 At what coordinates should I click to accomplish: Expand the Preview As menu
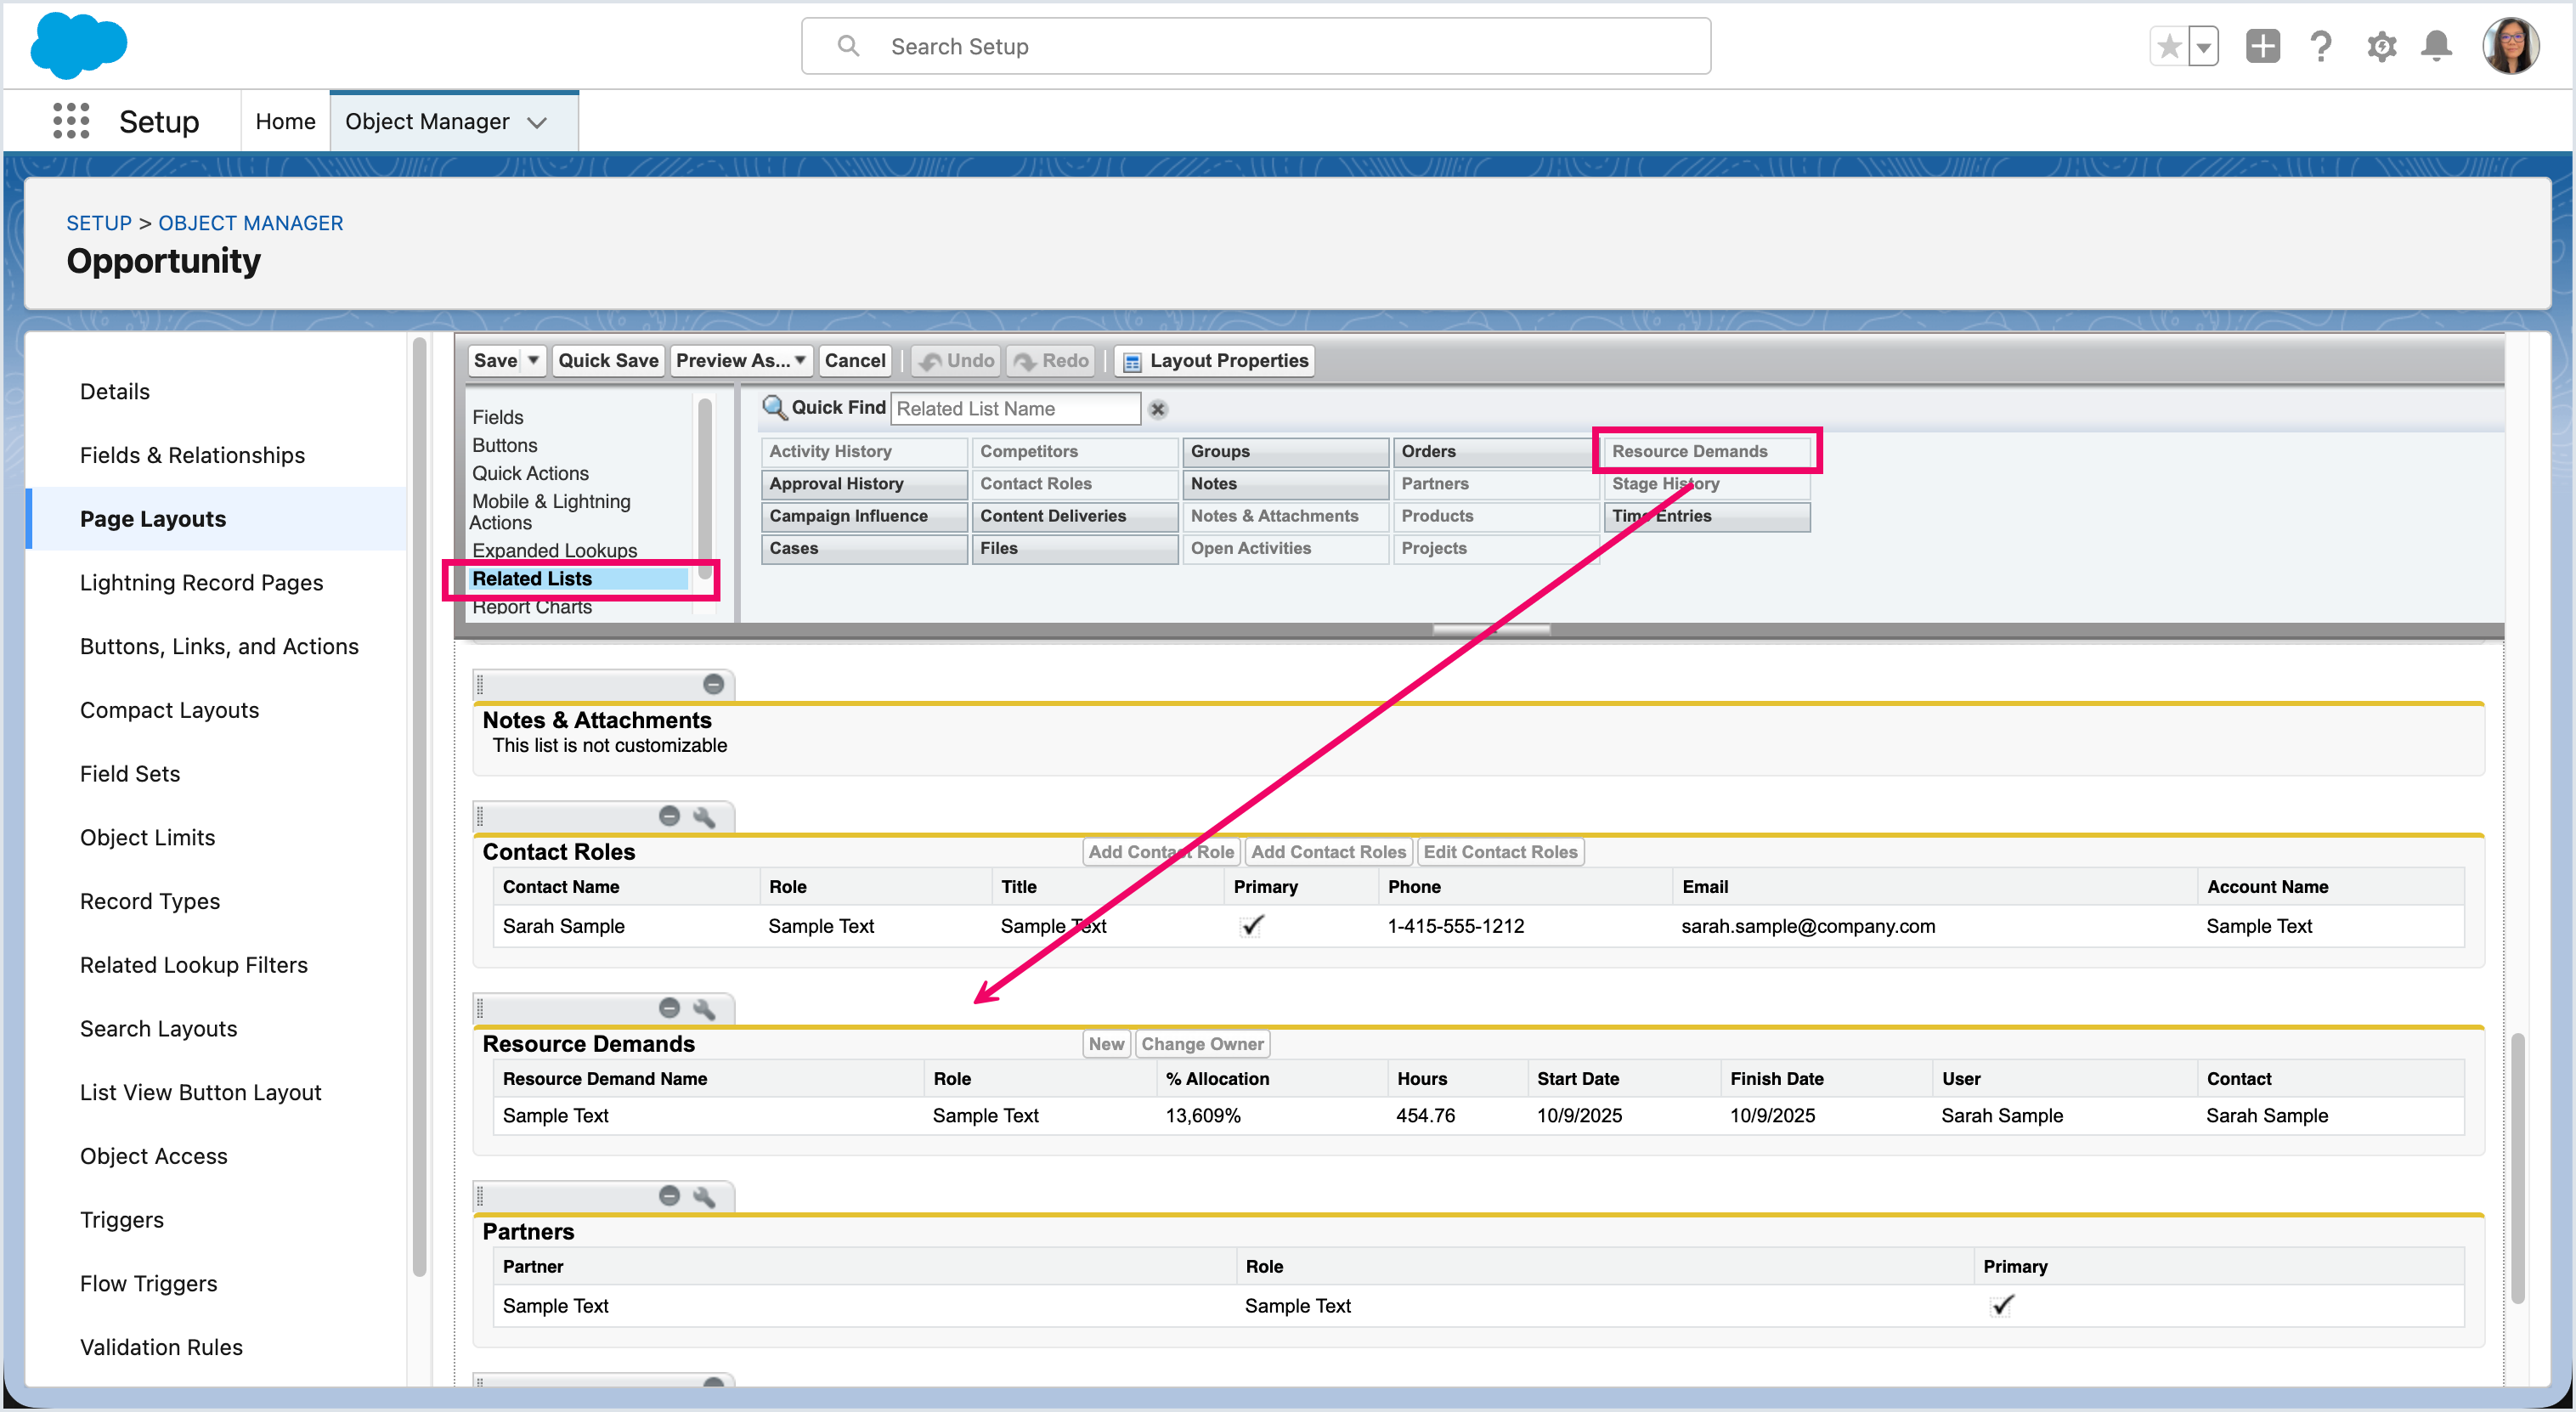point(741,361)
